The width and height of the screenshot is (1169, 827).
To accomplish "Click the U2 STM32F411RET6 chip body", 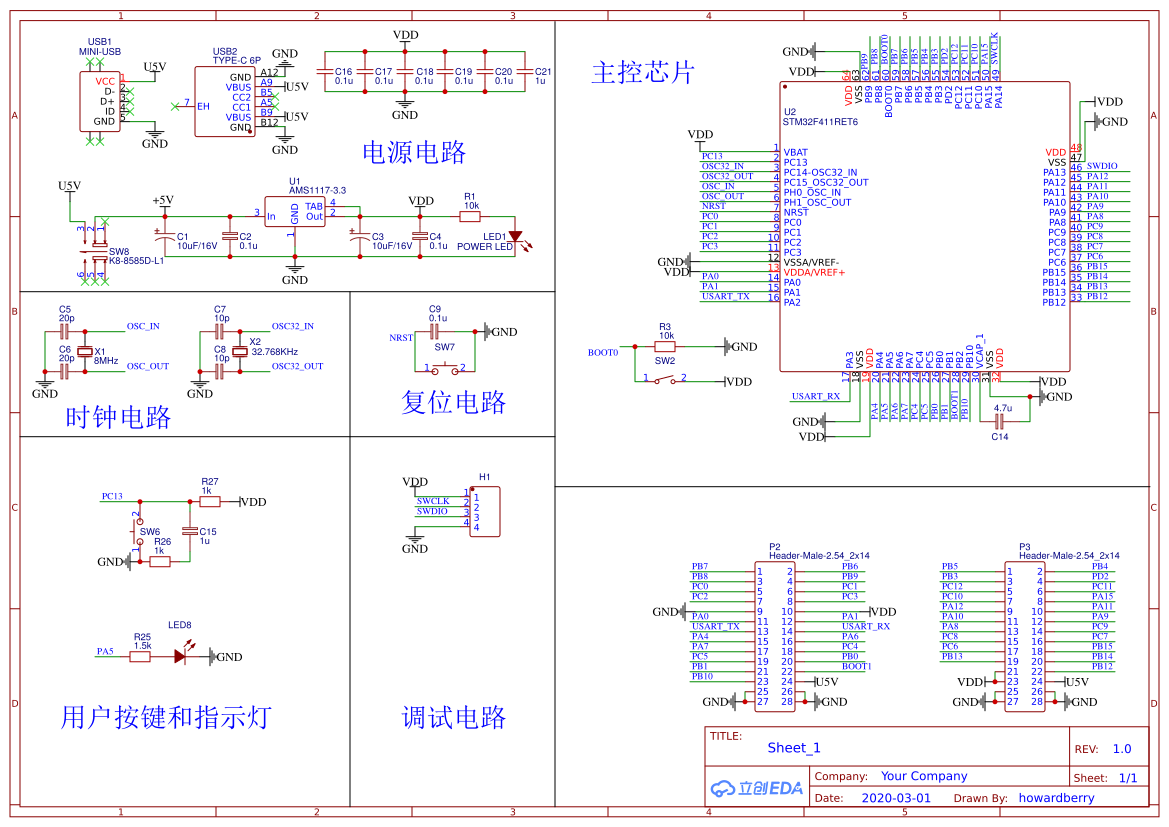I will [924, 226].
